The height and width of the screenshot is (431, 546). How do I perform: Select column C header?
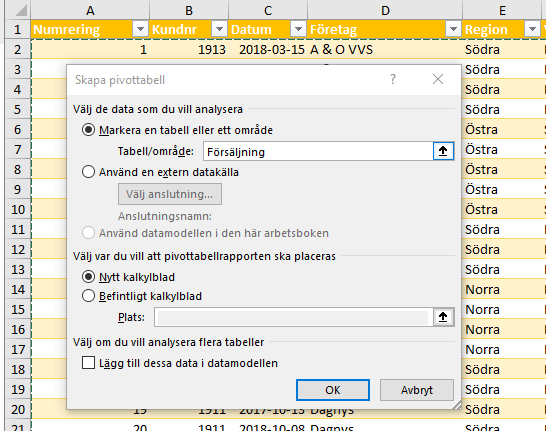268,10
